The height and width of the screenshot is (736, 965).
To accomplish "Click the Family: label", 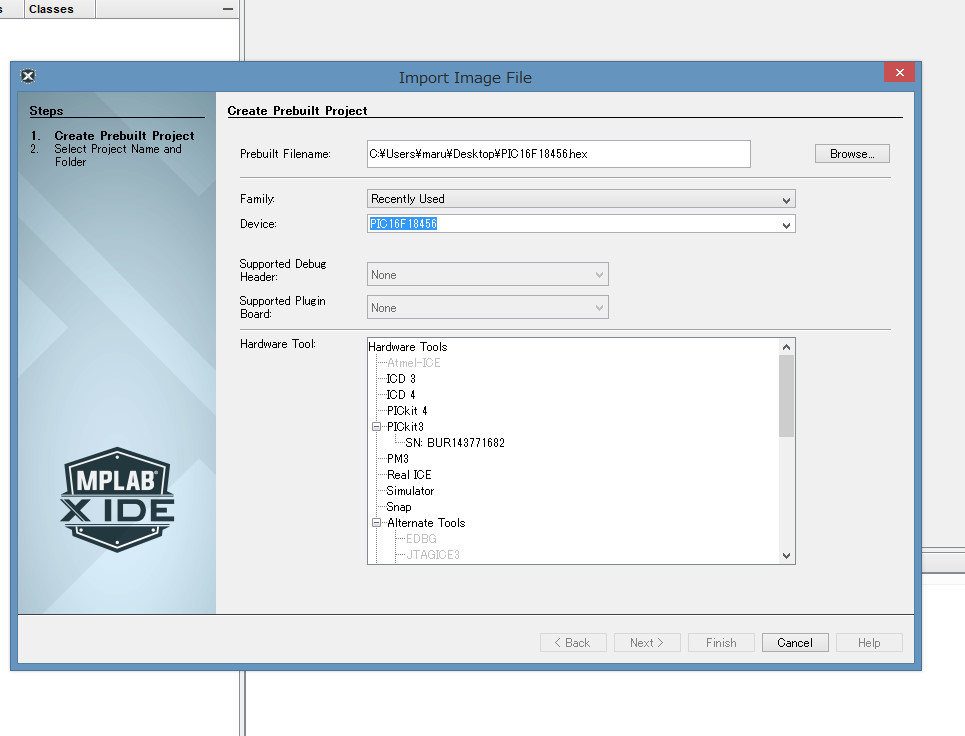I will tap(257, 199).
